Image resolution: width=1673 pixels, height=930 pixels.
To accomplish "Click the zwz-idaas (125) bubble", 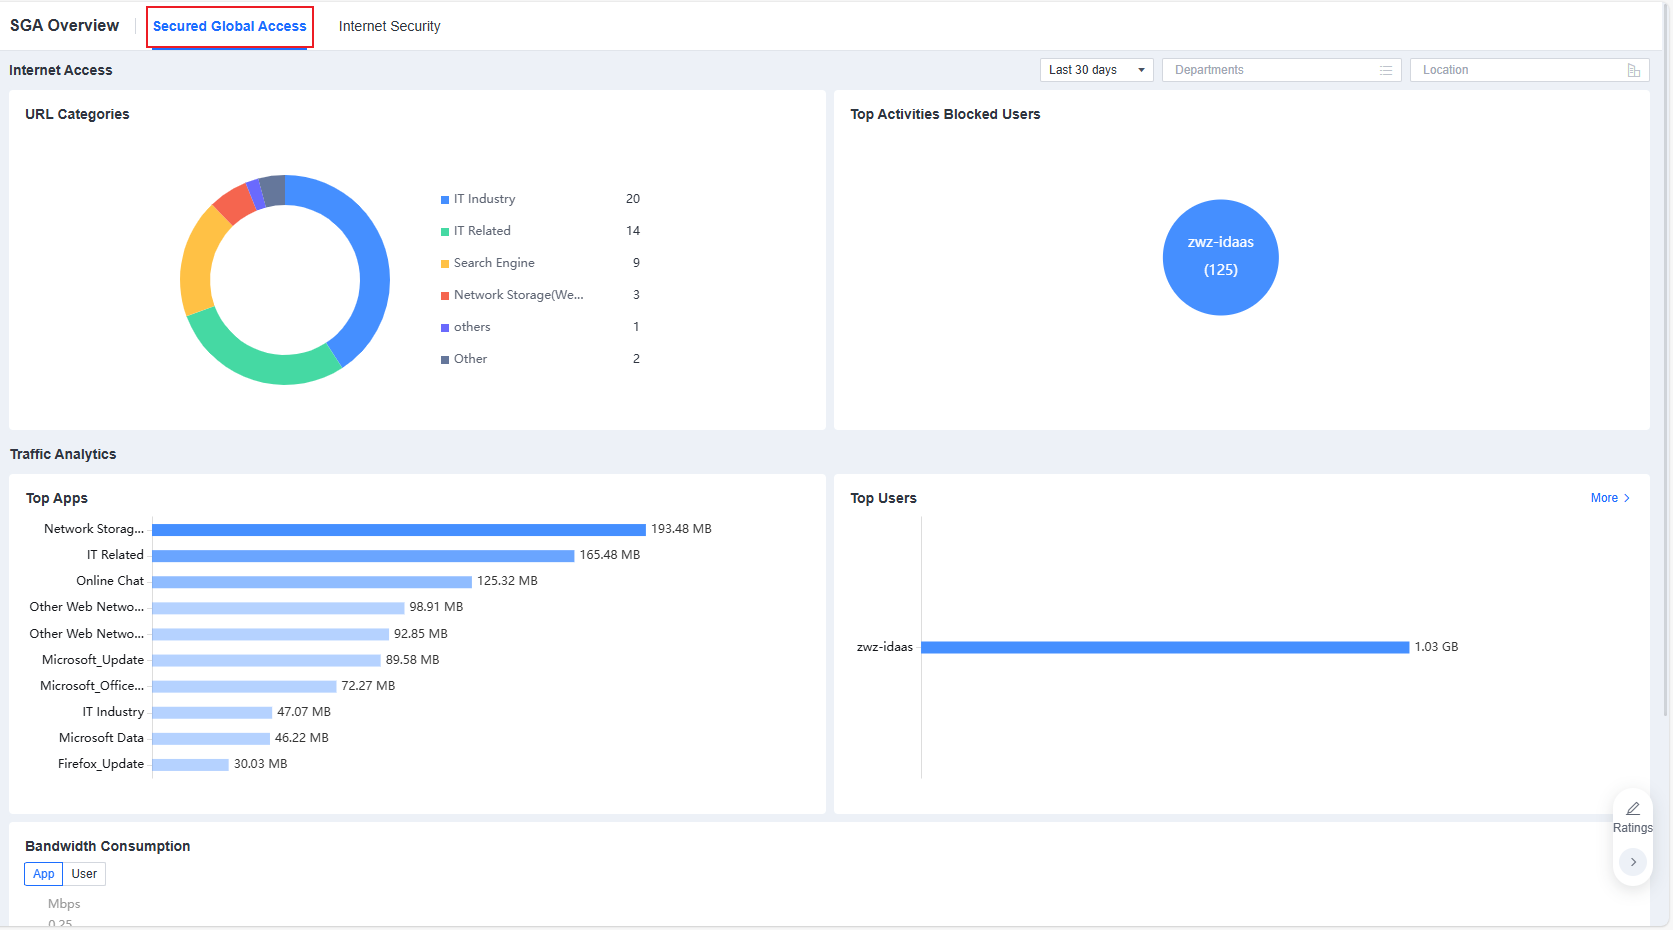I will click(1220, 257).
